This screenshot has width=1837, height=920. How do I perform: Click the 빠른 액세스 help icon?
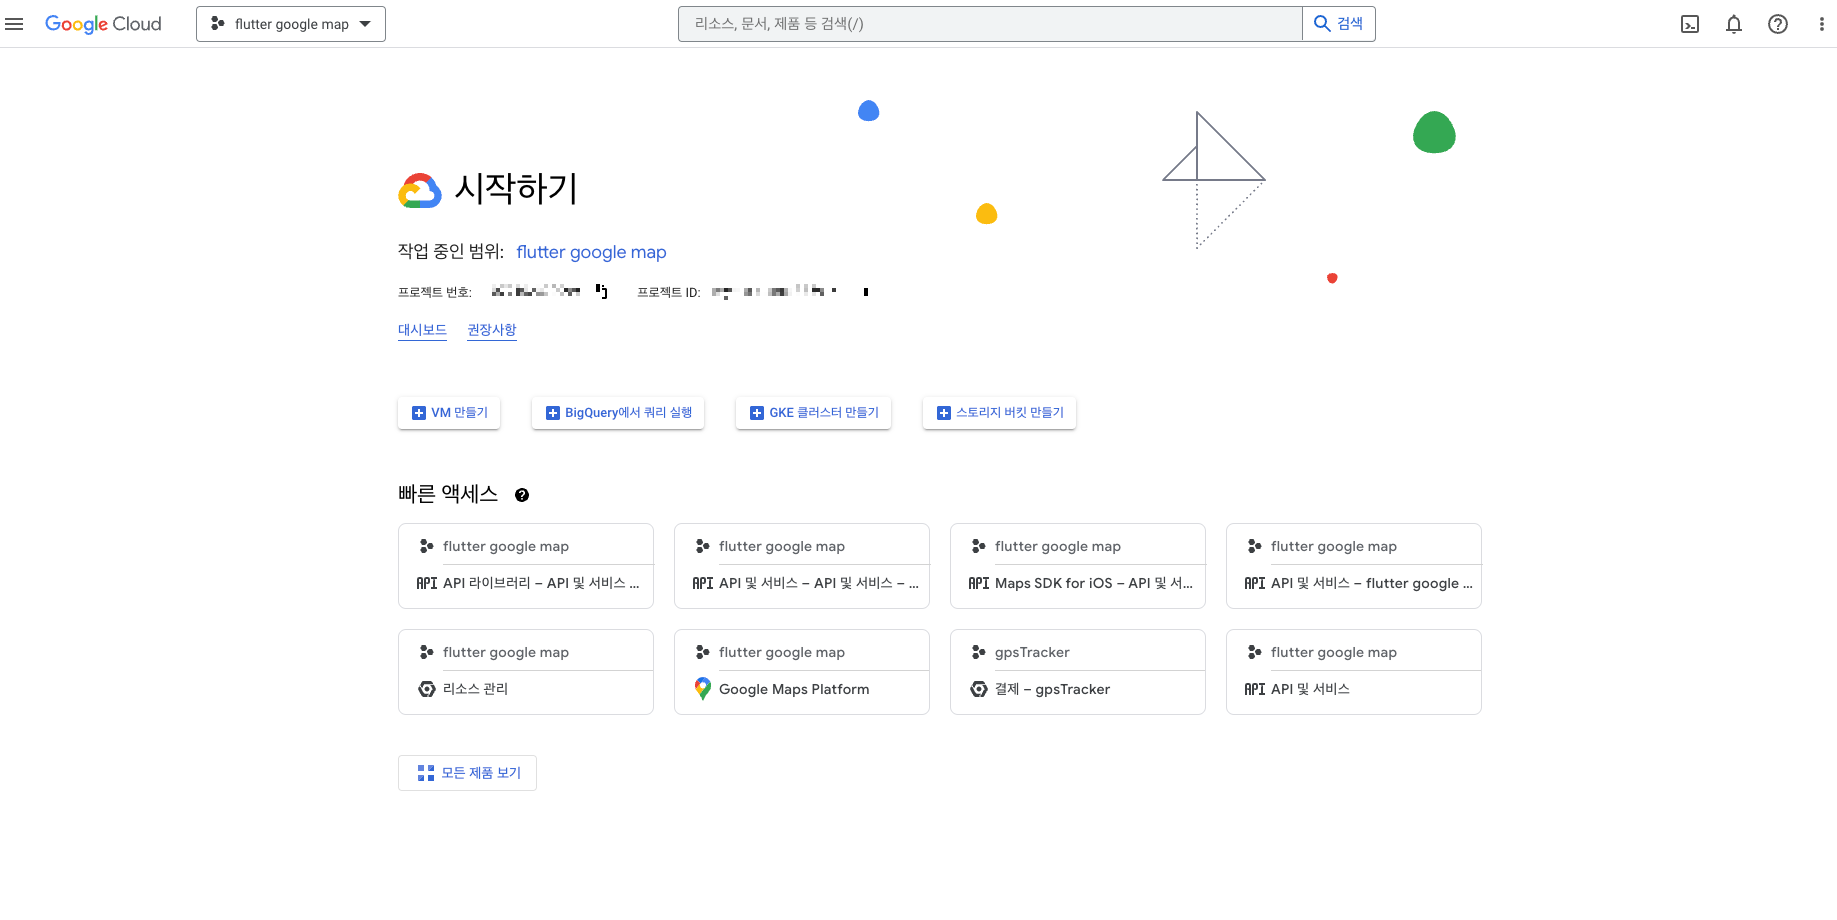[522, 495]
